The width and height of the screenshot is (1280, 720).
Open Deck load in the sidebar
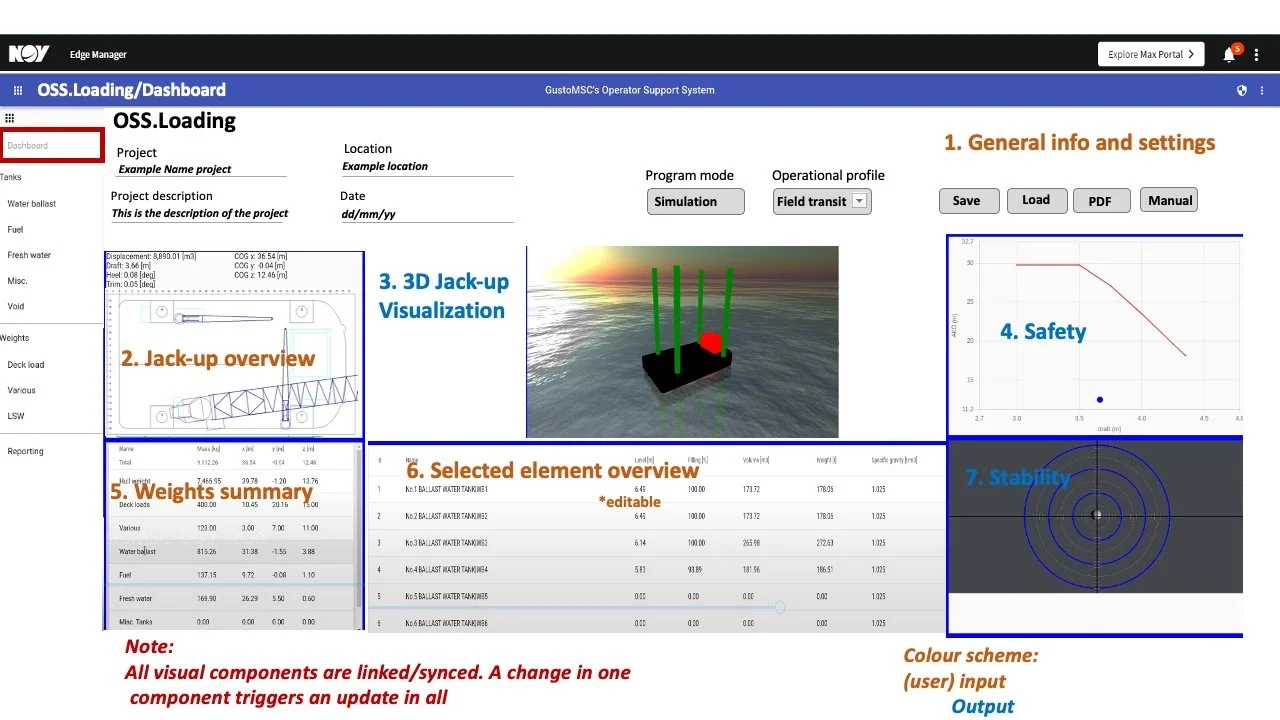point(26,365)
